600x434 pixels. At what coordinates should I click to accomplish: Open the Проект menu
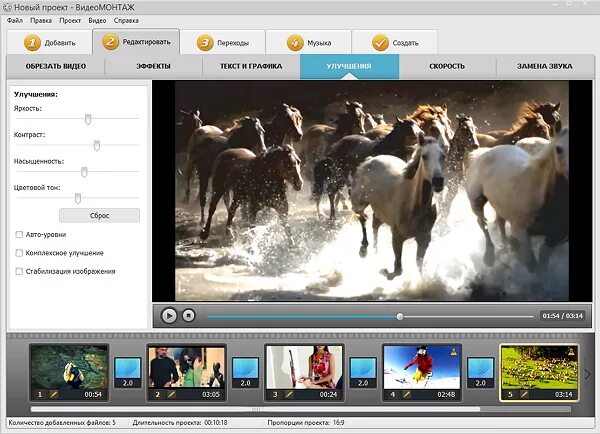(70, 21)
